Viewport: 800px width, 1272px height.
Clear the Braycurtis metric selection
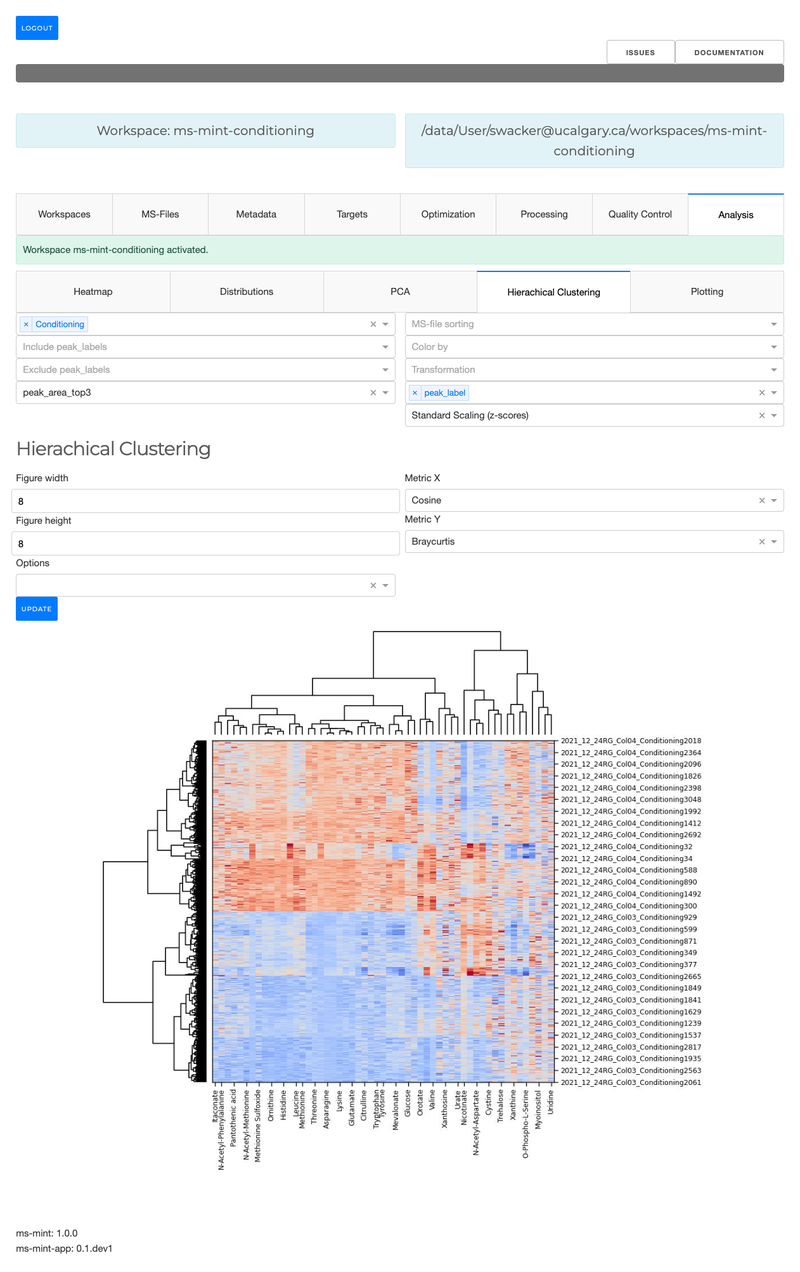pos(760,540)
